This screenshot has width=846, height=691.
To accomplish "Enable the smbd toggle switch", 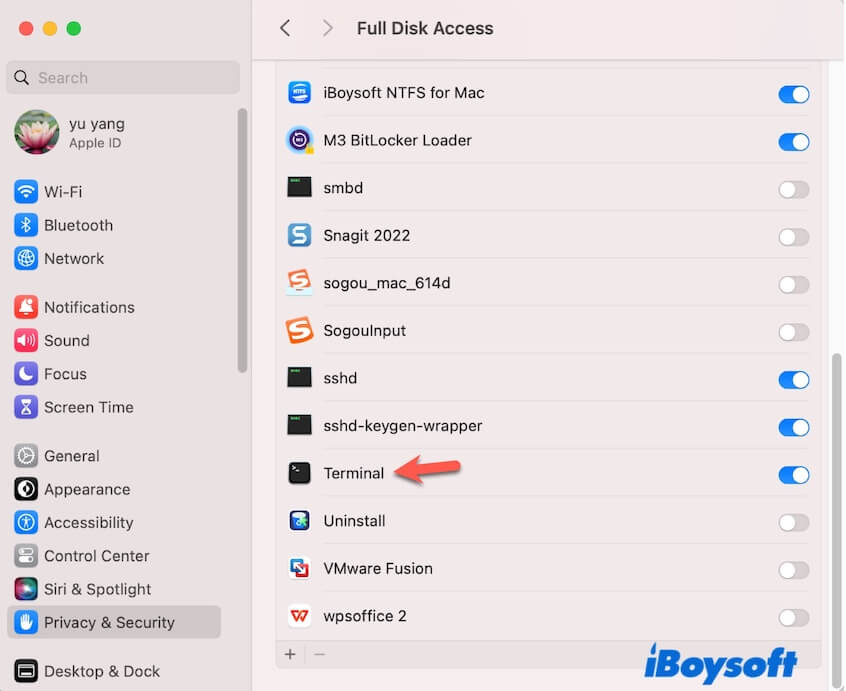I will [x=793, y=189].
